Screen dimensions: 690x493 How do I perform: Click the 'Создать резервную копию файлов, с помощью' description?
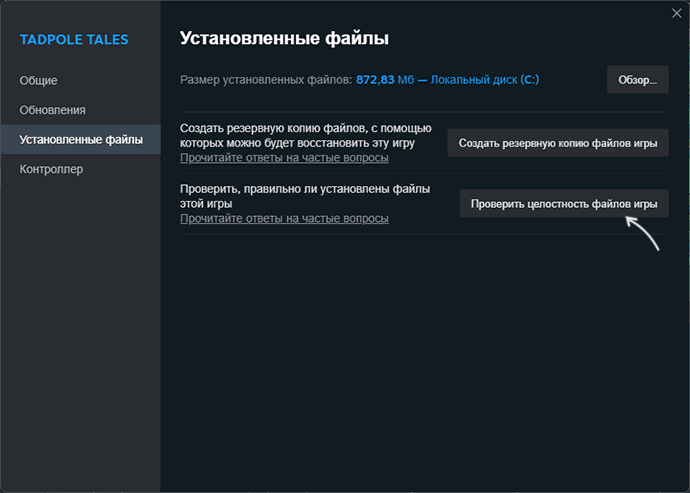(x=306, y=129)
